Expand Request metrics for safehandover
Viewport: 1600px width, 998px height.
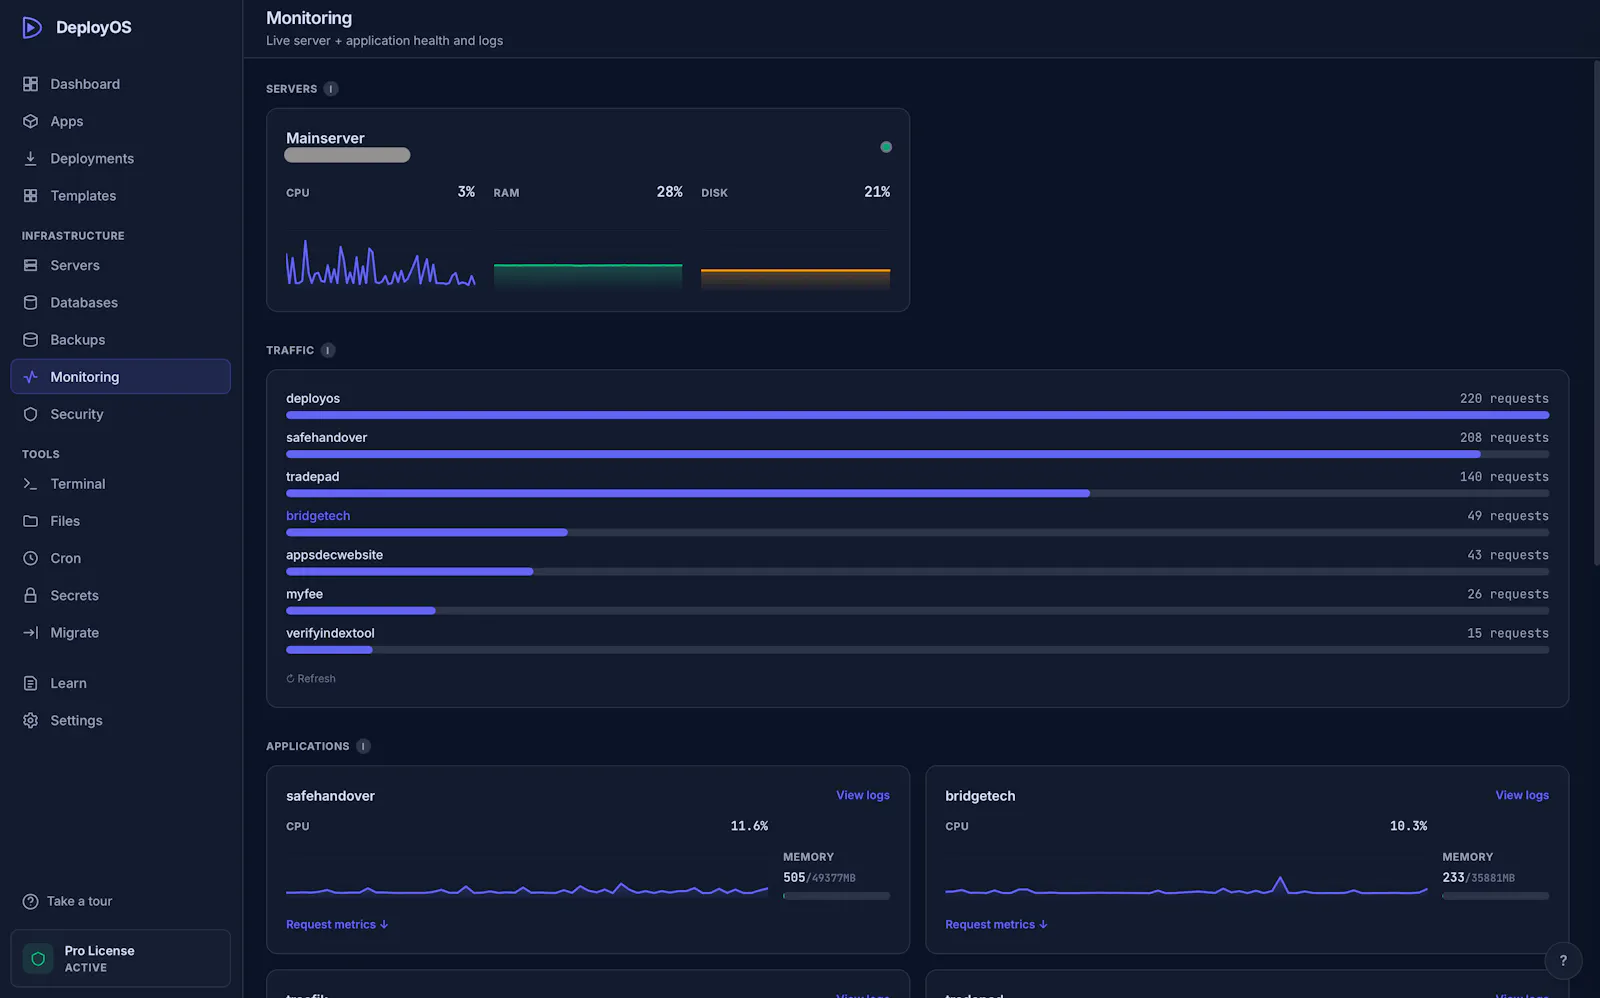point(337,925)
